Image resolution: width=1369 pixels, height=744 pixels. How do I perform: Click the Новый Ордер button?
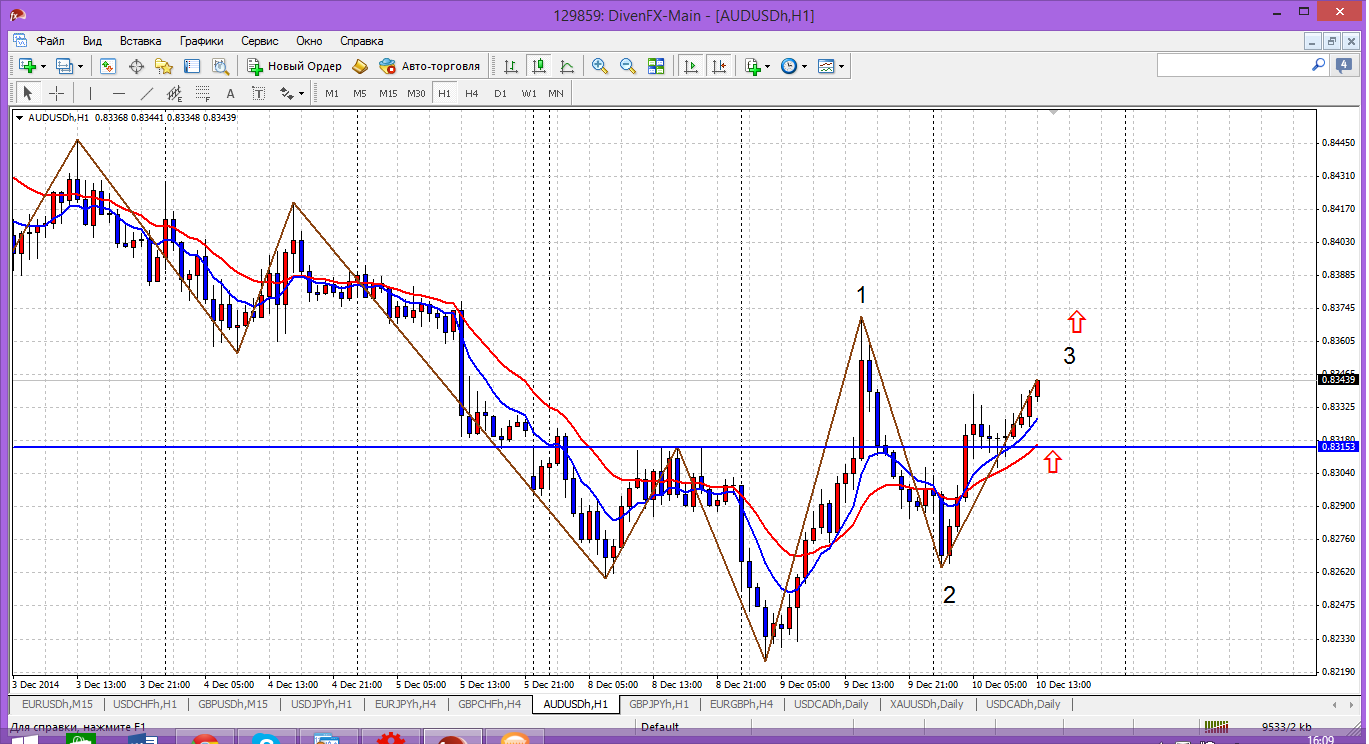pos(294,66)
